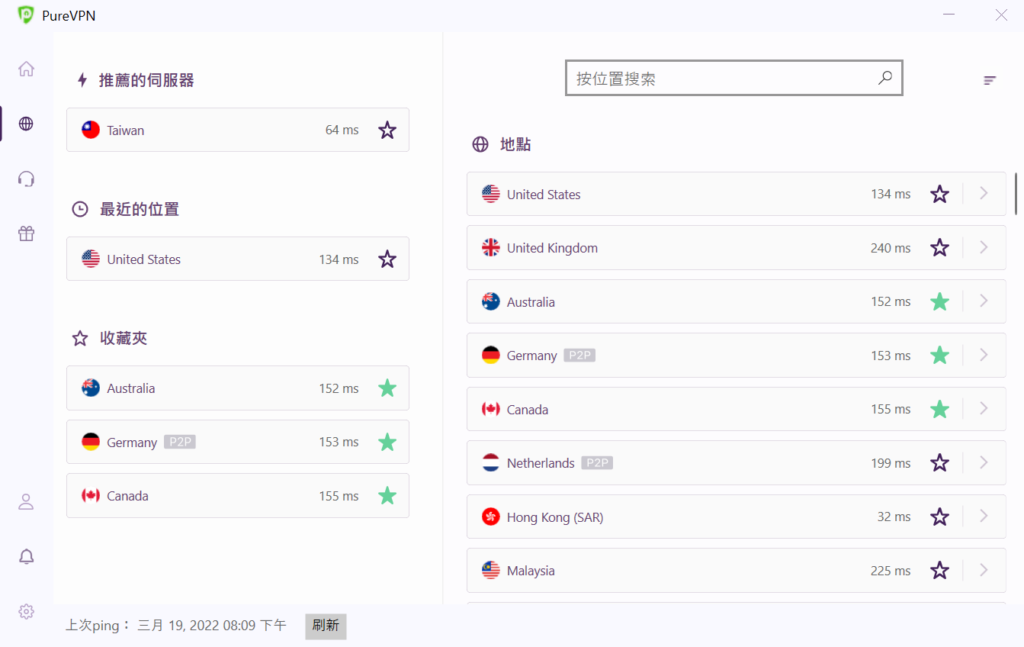
Task: Click the 推薦的伺服器 heading
Action: click(146, 80)
